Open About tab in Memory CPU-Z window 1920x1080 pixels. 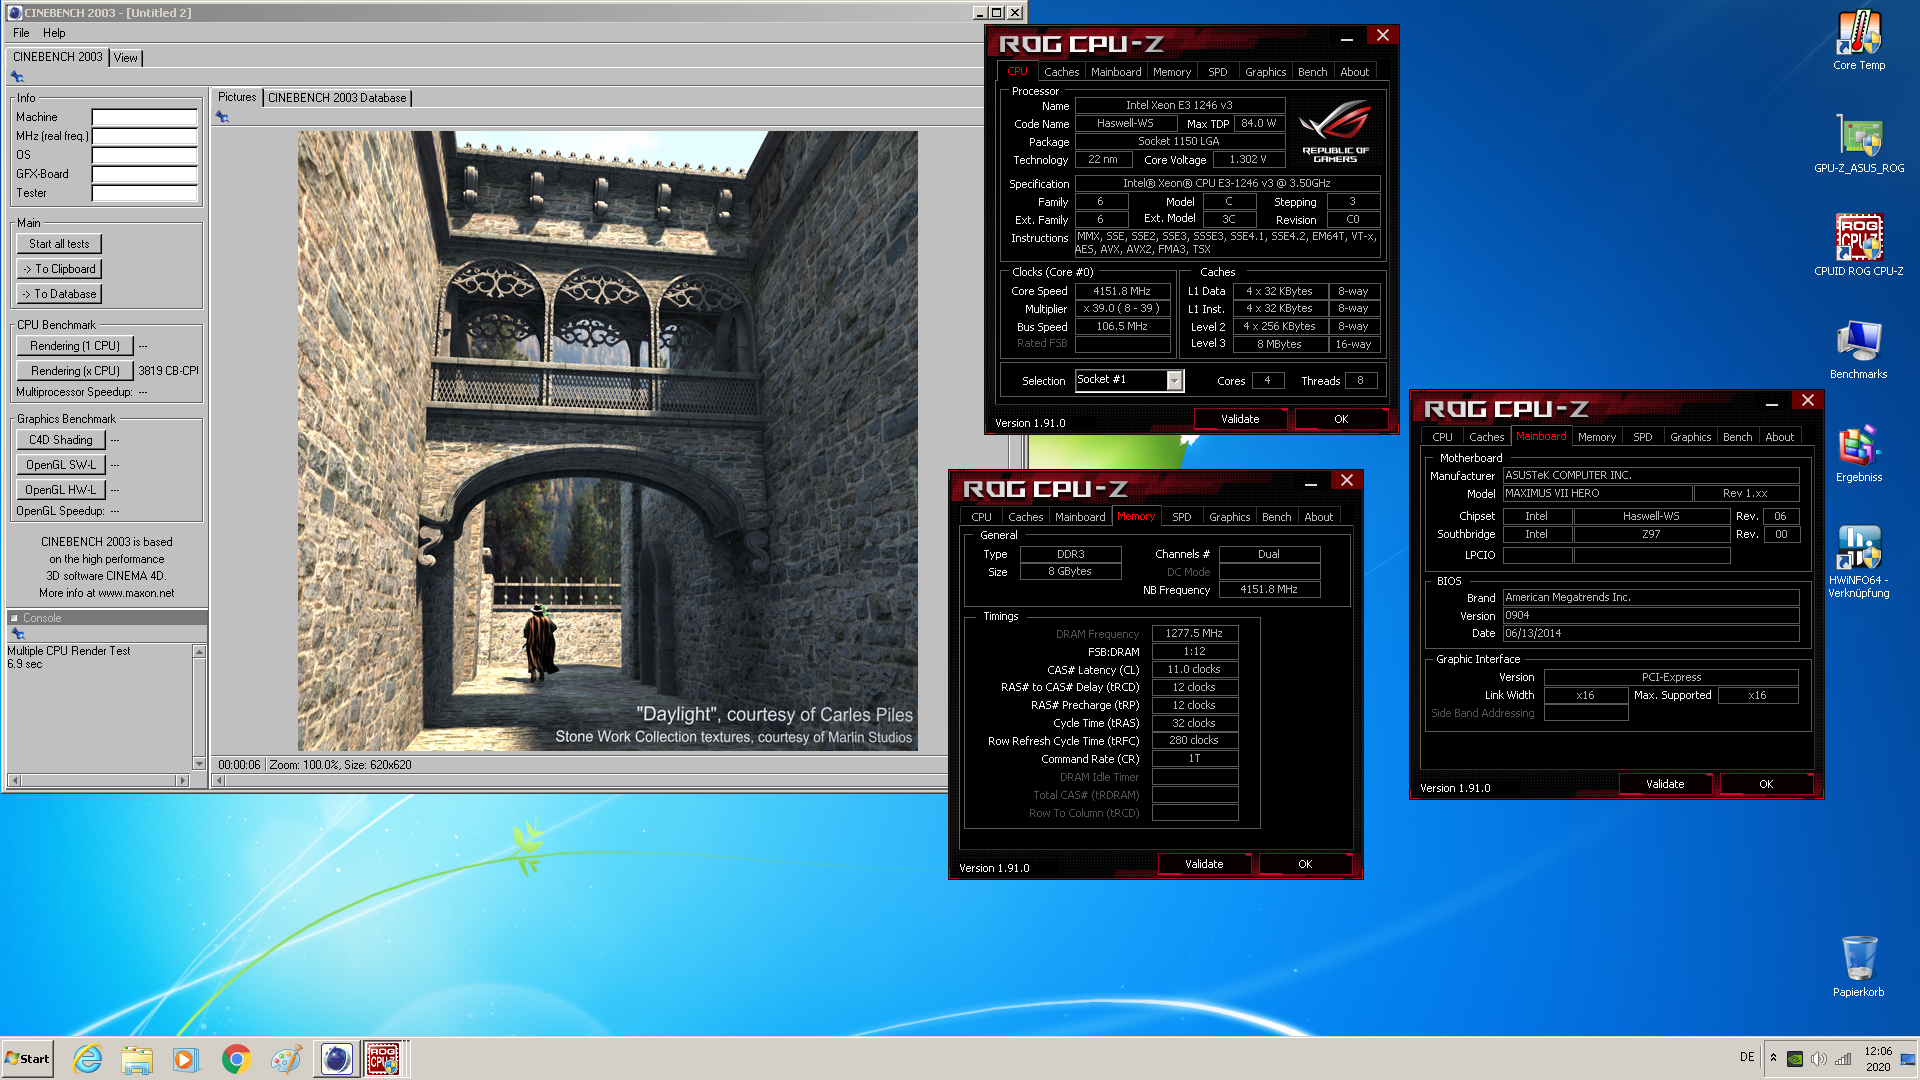[x=1318, y=517]
